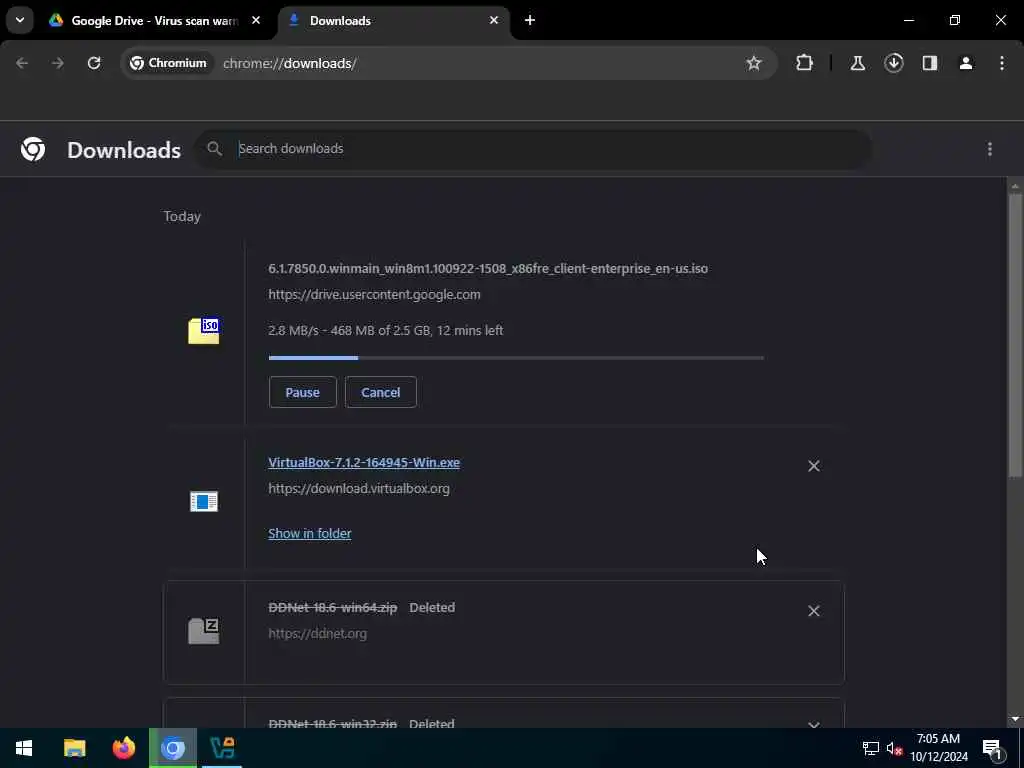Click the Chromium site info chip

tap(168, 63)
